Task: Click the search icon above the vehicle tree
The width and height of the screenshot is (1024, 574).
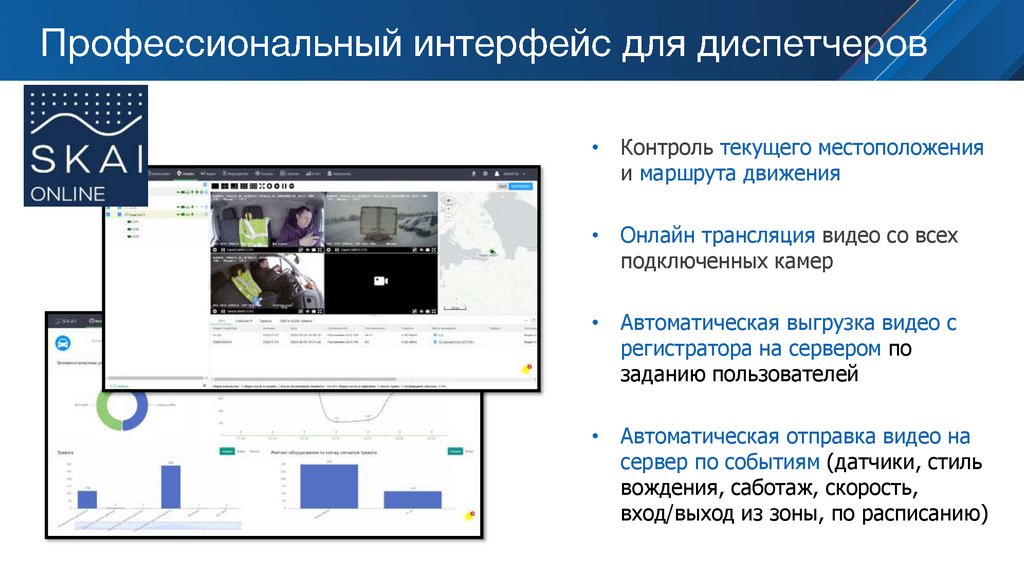Action: point(205,184)
